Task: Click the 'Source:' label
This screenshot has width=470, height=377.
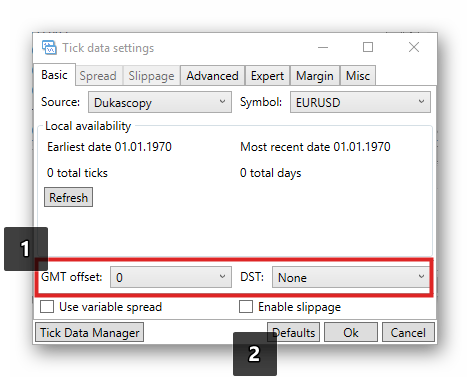Action: pos(60,102)
